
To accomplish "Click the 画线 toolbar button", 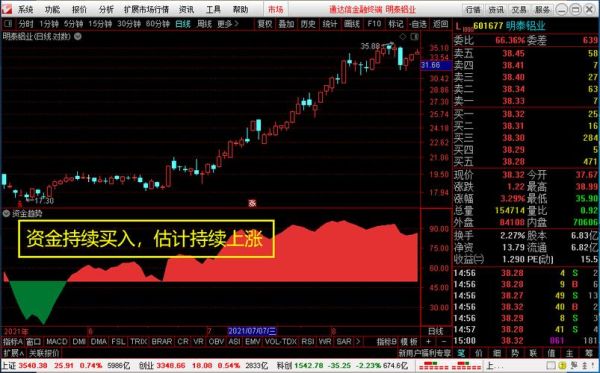I will (x=352, y=24).
